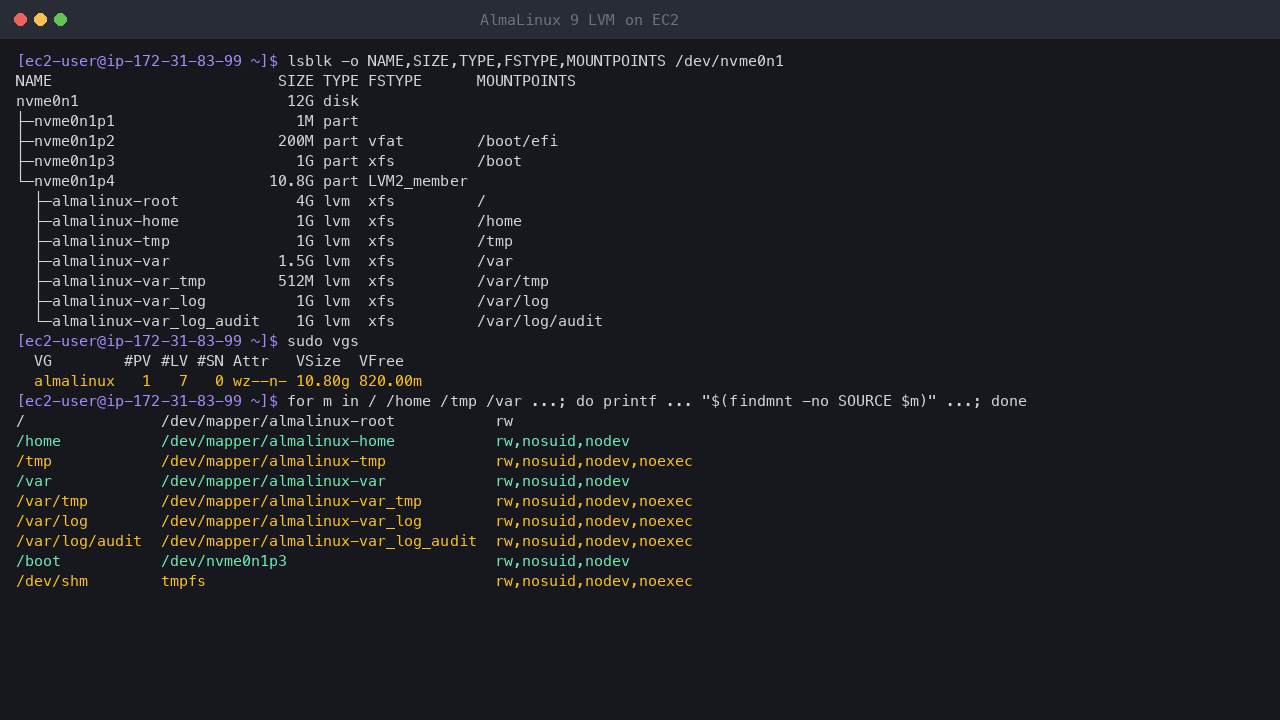Click the 'tmpfs' source entry
1280x720 pixels.
click(183, 581)
